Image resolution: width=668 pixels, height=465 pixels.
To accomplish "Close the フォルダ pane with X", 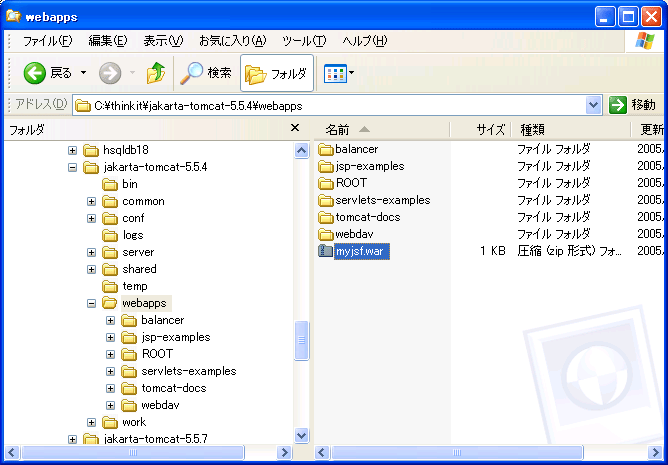I will 295,128.
